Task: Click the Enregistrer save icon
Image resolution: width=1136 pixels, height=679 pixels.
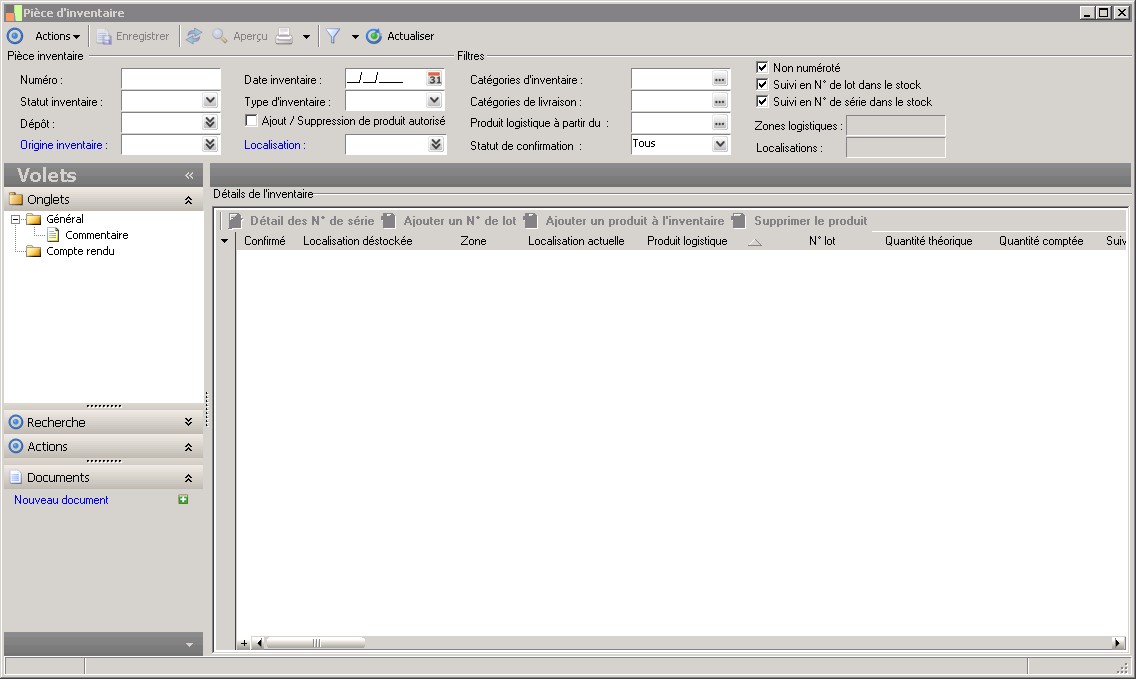Action: click(x=104, y=36)
